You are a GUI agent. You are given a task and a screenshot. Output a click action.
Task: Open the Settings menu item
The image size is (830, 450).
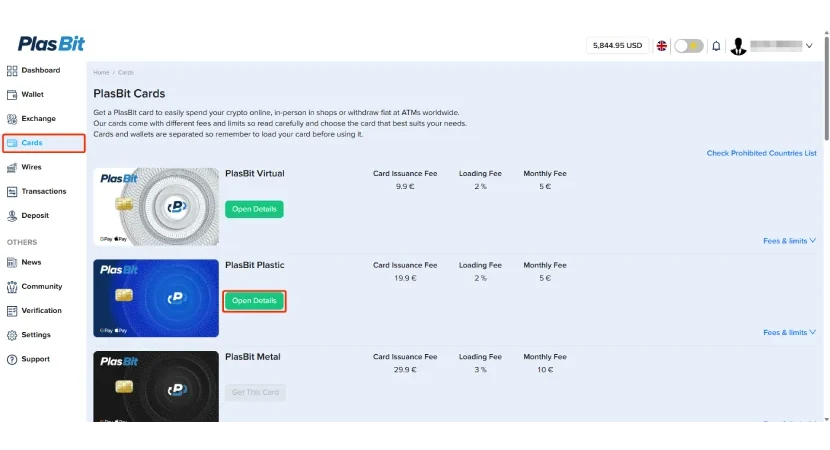(36, 335)
